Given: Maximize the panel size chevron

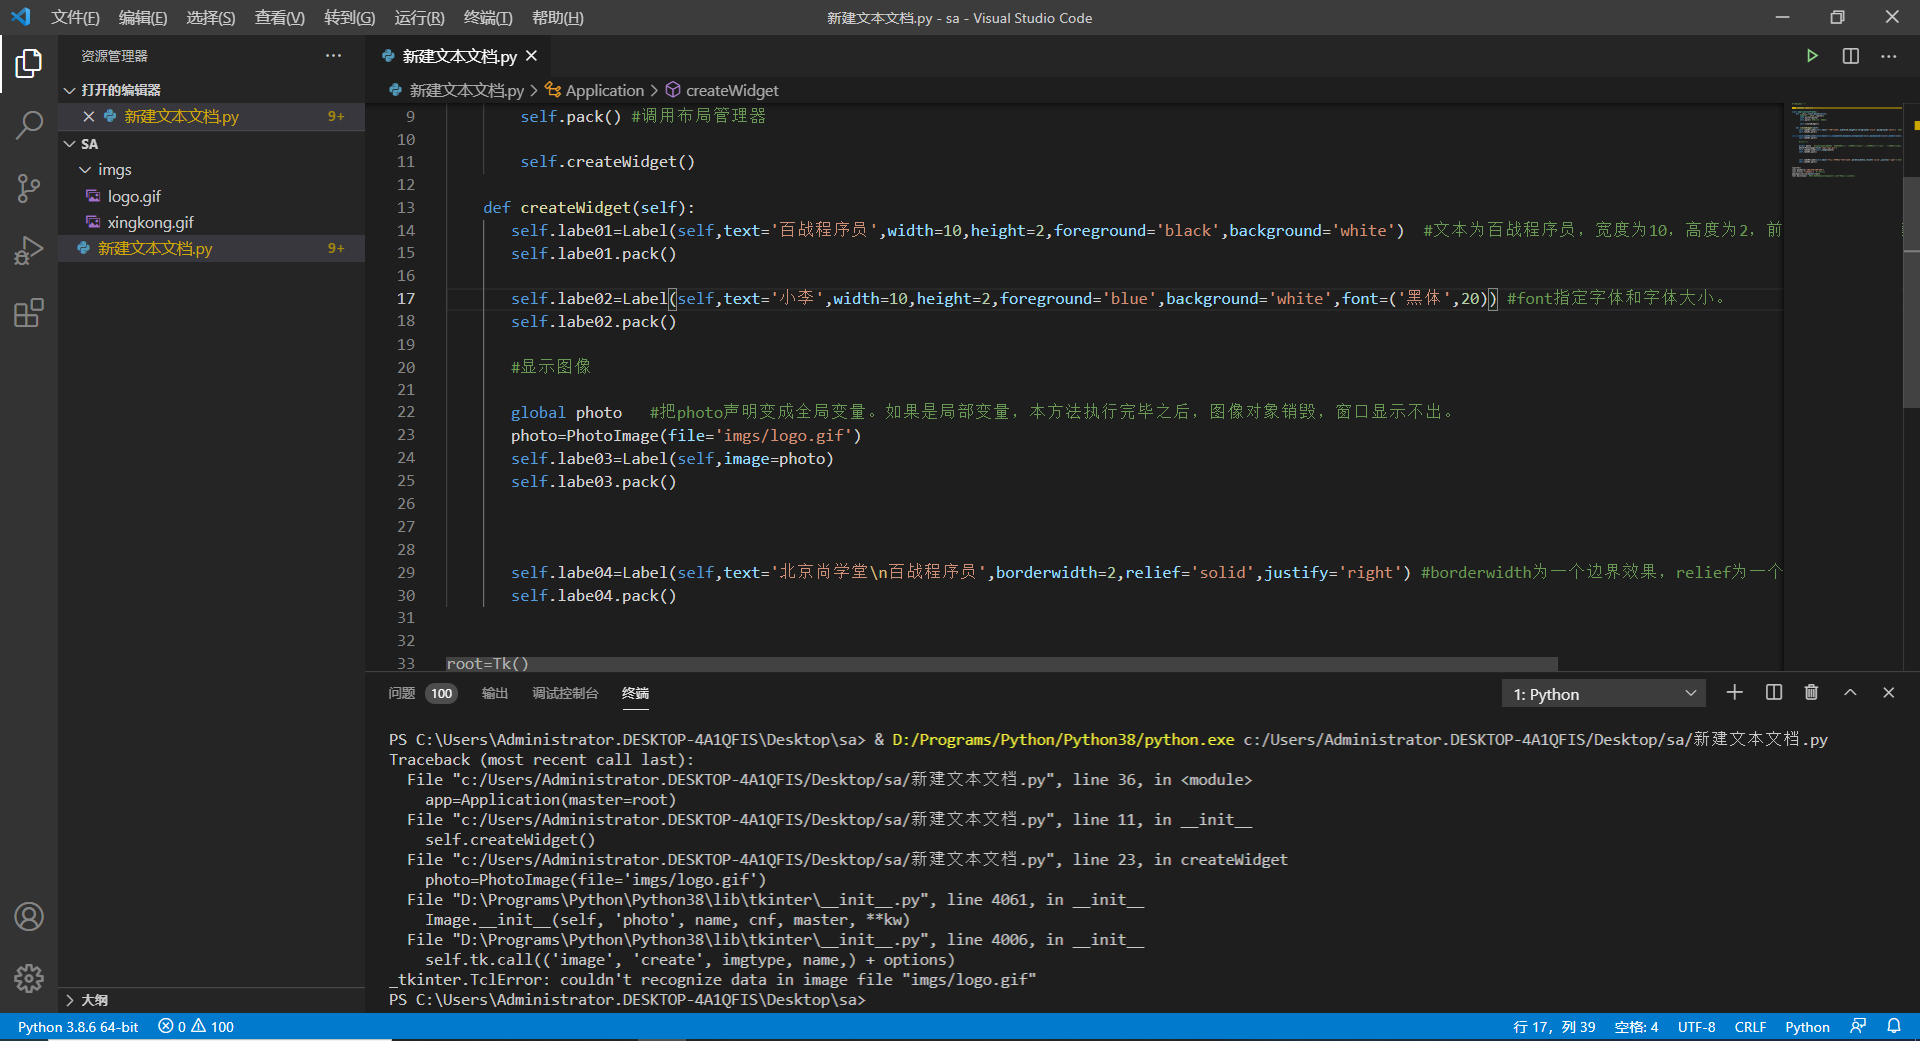Looking at the screenshot, I should (x=1850, y=692).
